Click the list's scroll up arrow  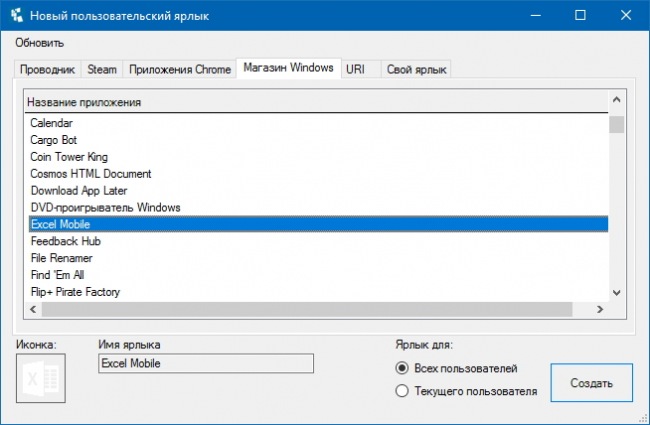pyautogui.click(x=616, y=100)
